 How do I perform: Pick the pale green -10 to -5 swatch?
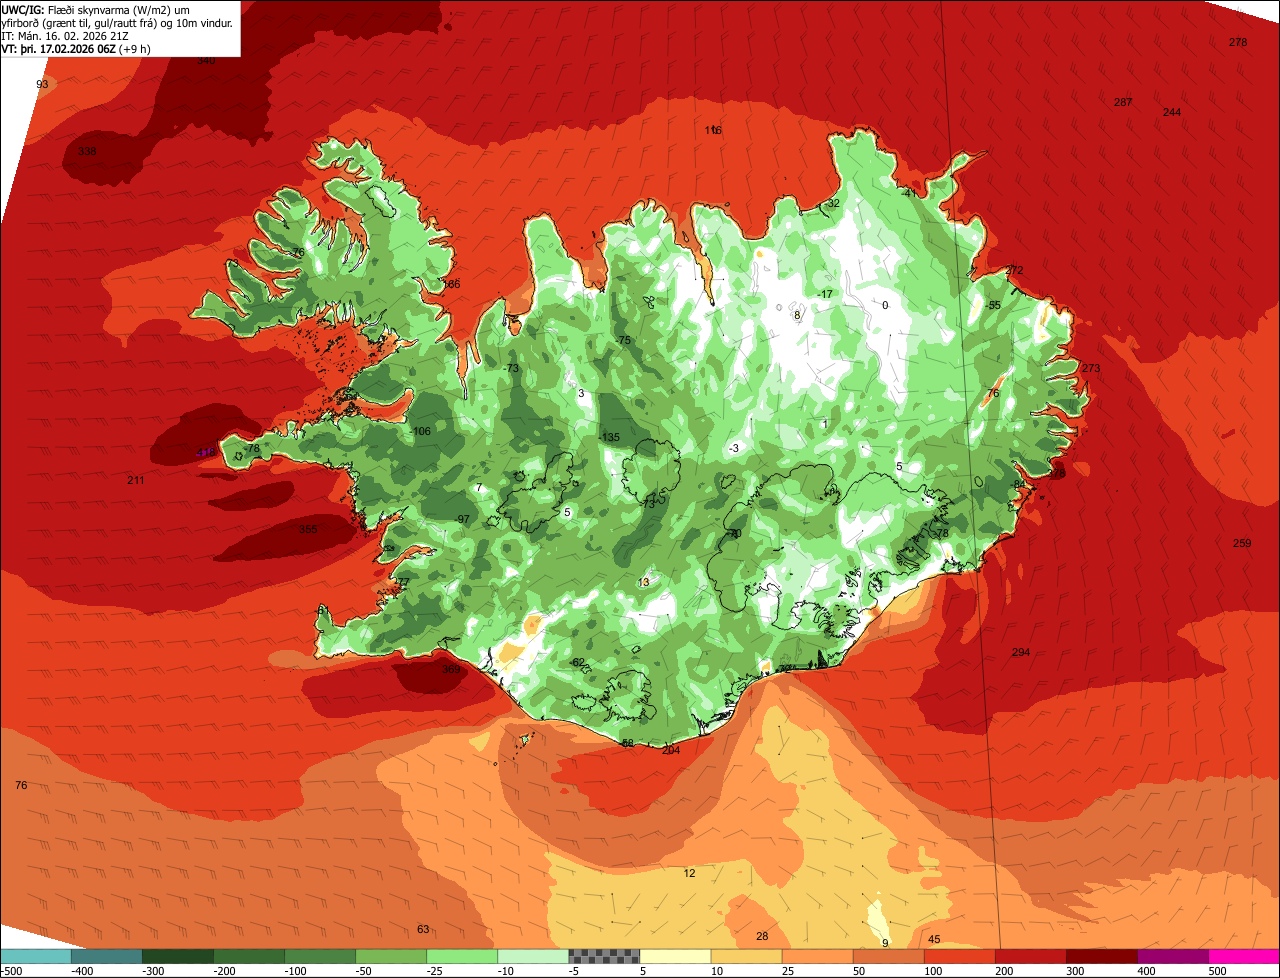coord(532,956)
